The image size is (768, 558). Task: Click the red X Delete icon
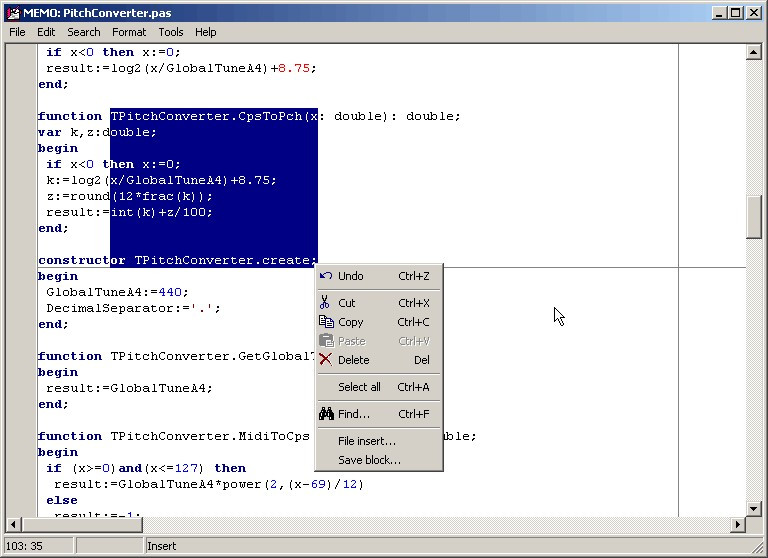(325, 360)
